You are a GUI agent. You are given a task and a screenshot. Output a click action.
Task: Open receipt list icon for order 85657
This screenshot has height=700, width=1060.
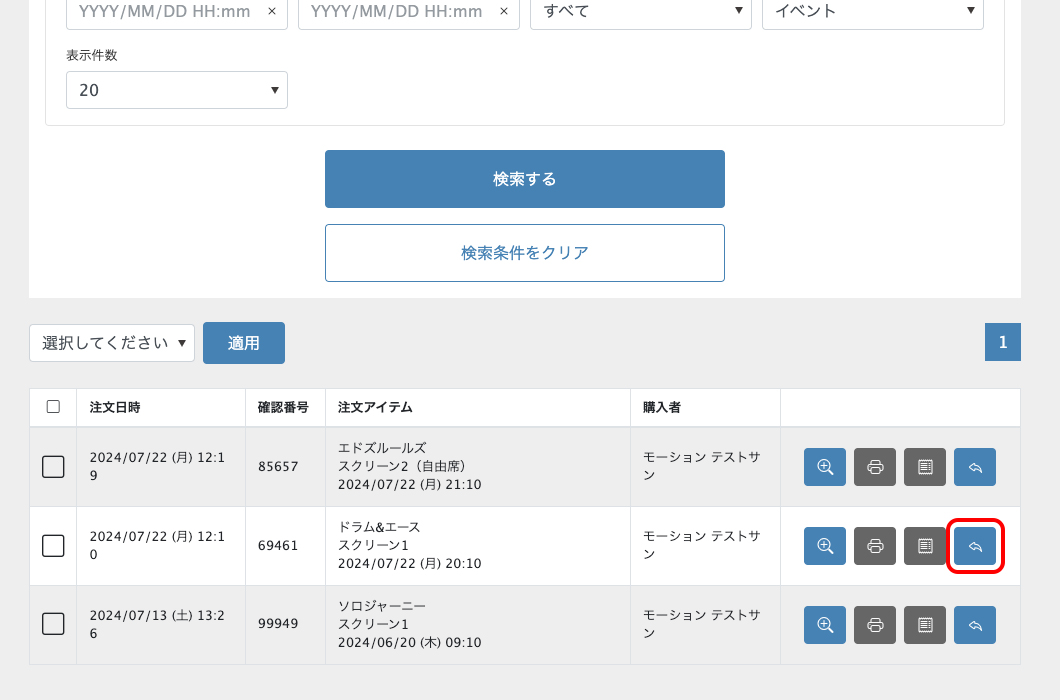[925, 467]
